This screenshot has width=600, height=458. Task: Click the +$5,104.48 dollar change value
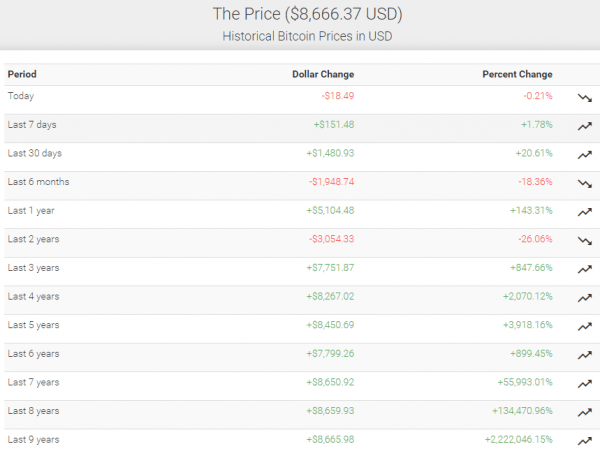(x=330, y=210)
